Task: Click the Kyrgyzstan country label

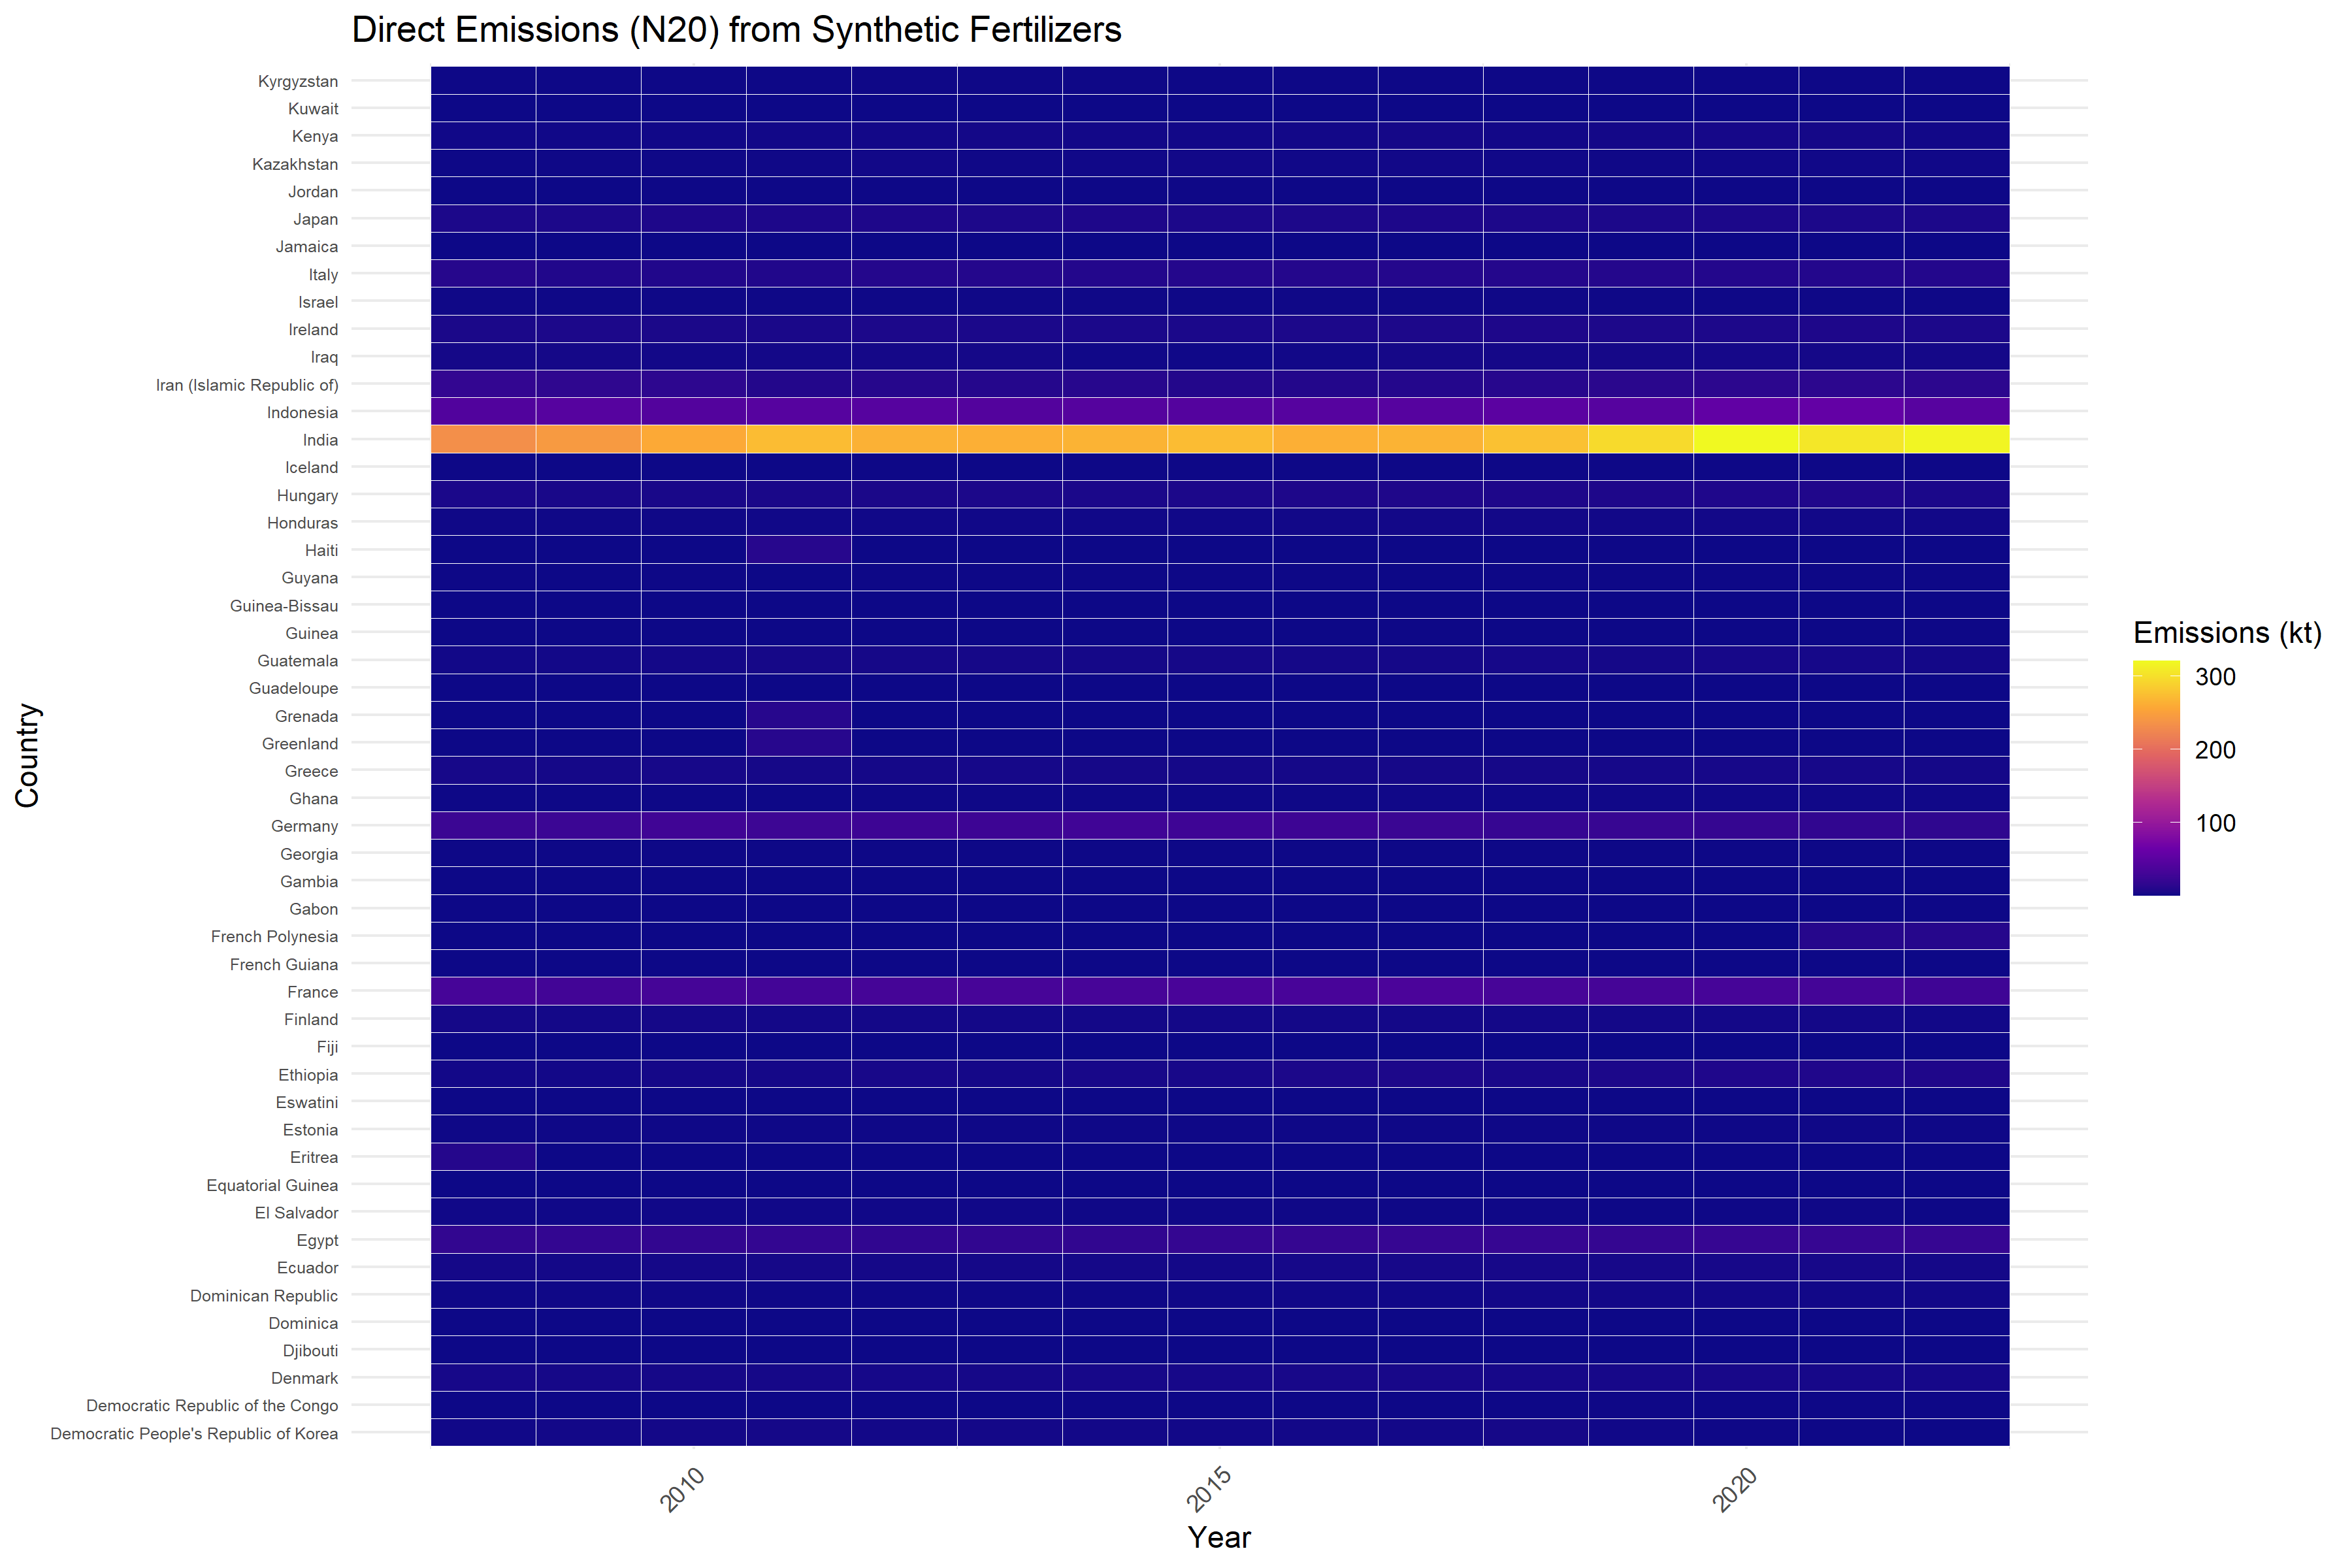Action: (298, 82)
